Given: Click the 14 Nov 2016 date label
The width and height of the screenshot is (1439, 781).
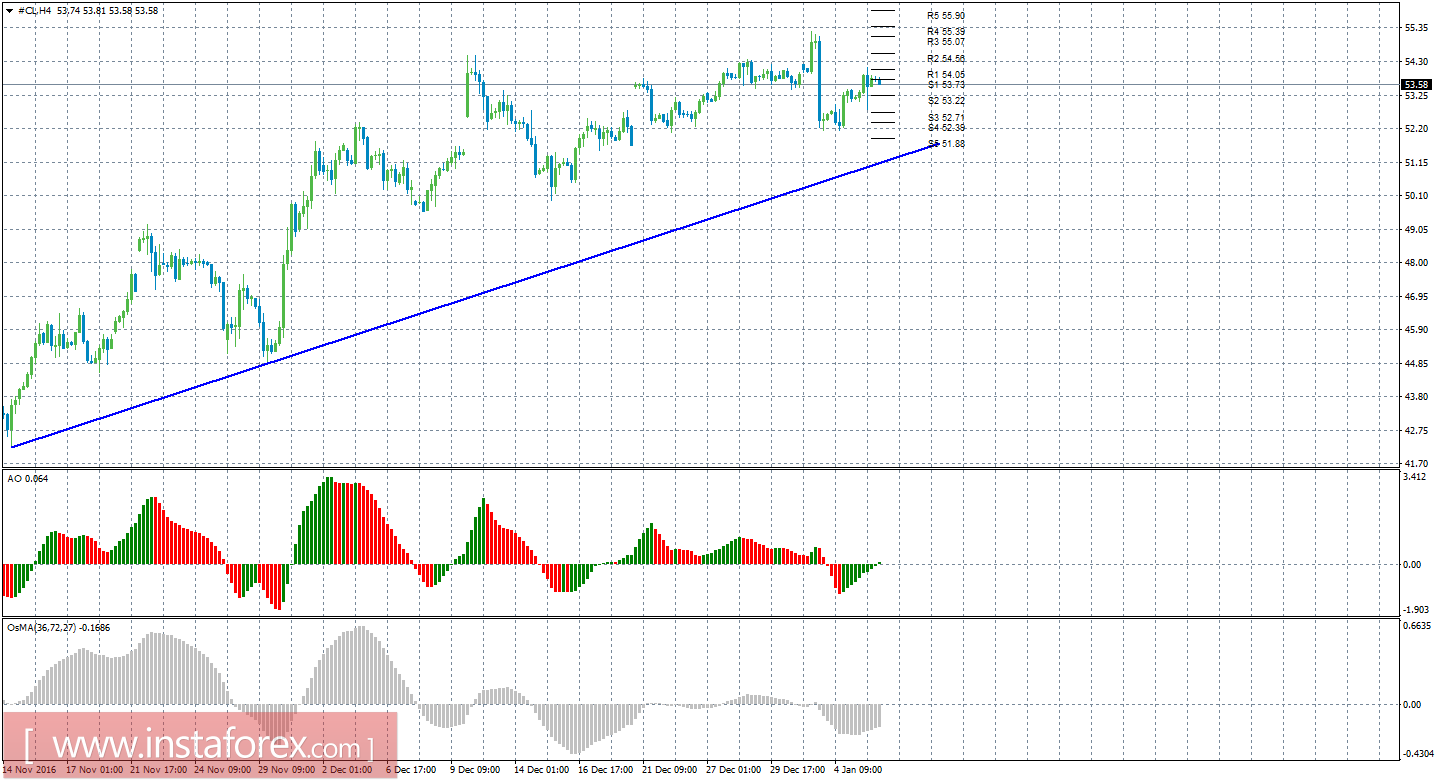Looking at the screenshot, I should click(x=29, y=770).
